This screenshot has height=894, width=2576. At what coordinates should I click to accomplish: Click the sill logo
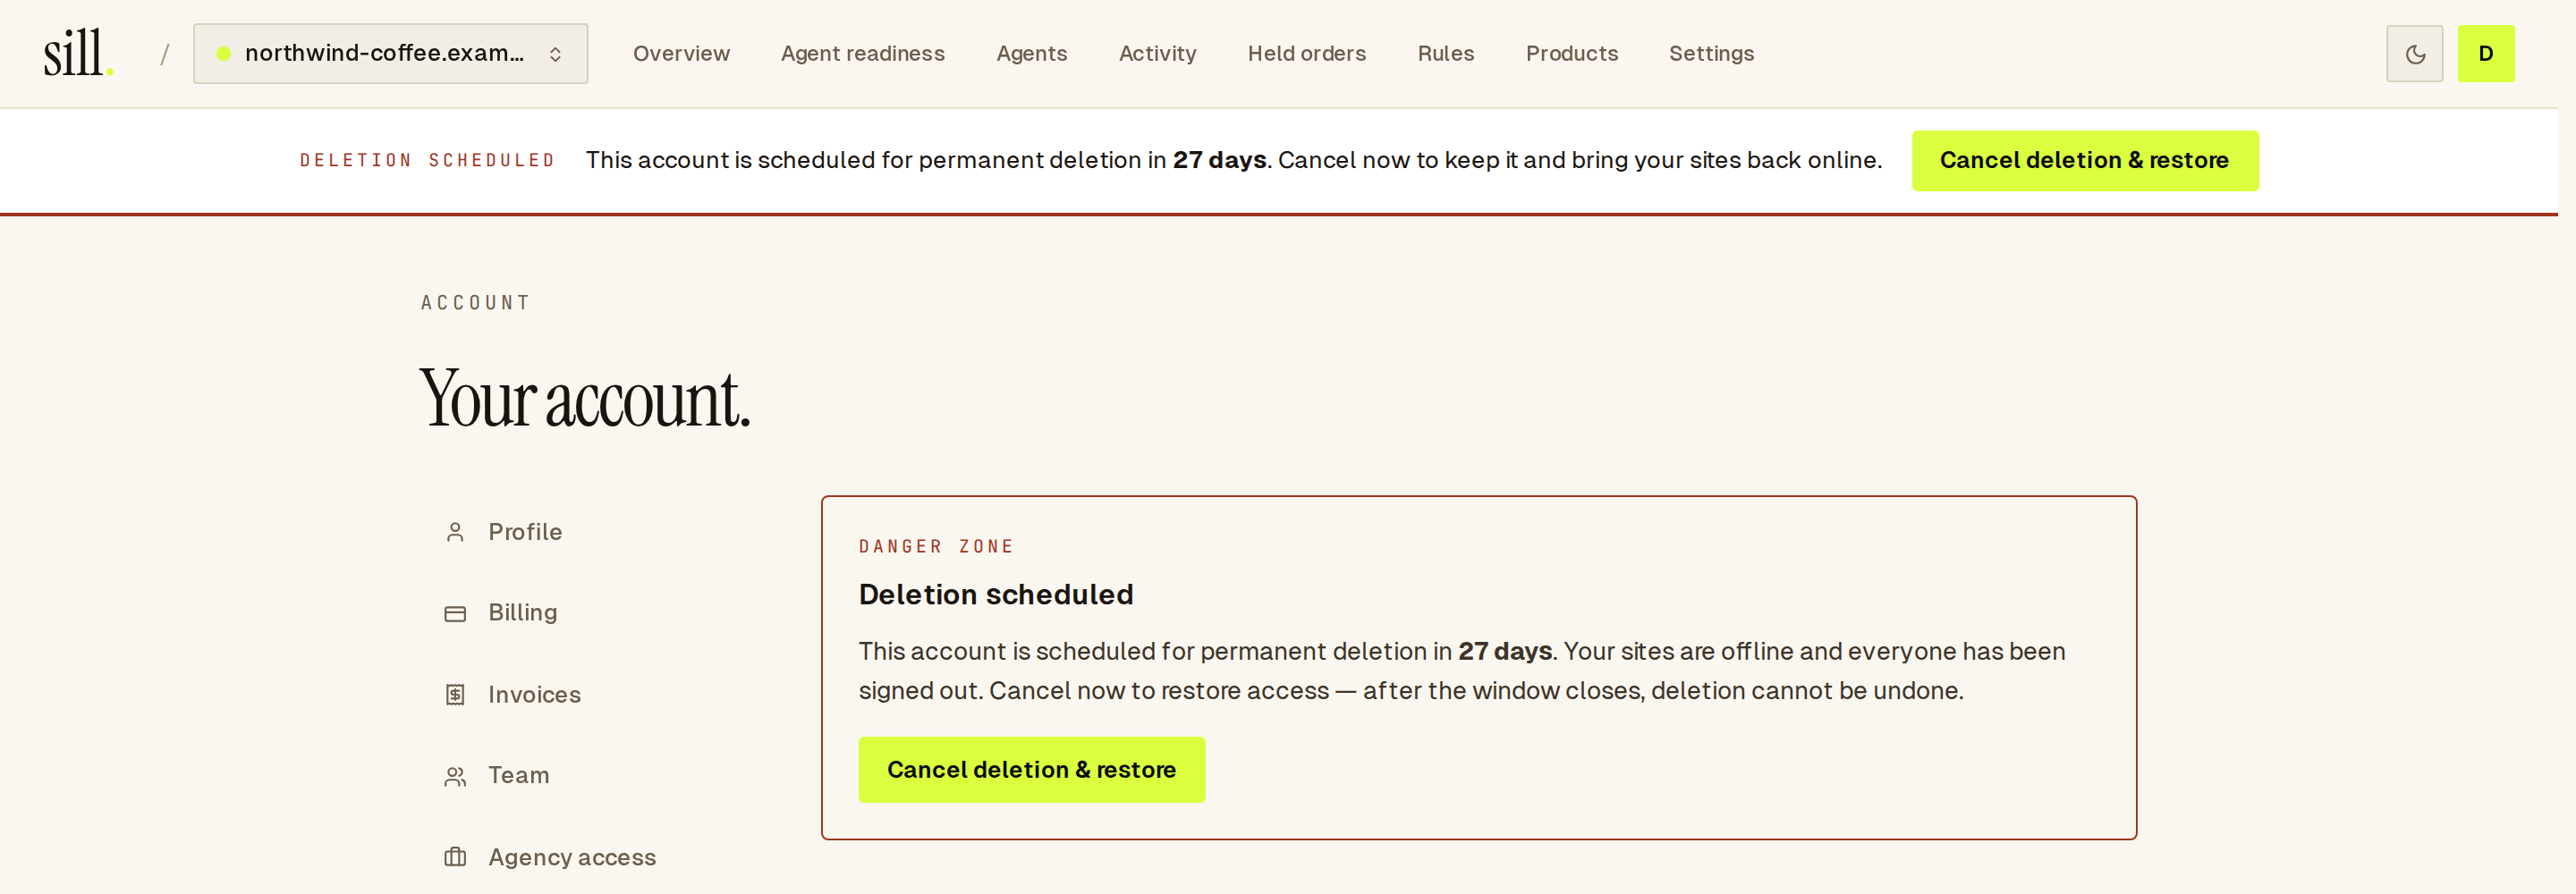(x=78, y=53)
